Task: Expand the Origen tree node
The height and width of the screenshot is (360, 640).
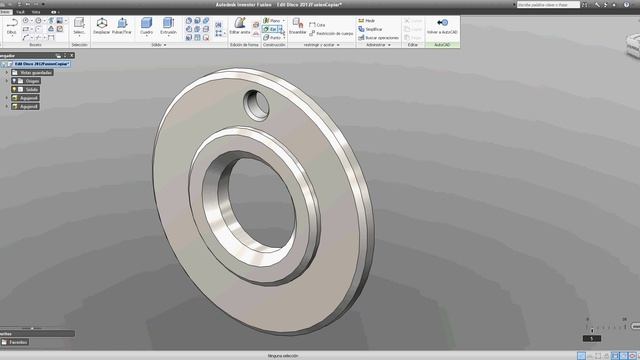Action: click(7, 81)
